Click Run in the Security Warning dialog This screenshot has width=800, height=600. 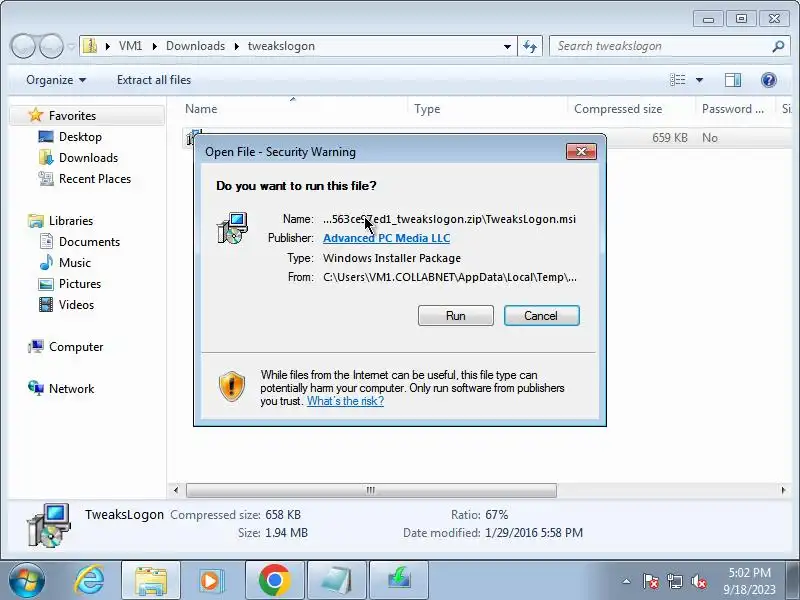[456, 315]
